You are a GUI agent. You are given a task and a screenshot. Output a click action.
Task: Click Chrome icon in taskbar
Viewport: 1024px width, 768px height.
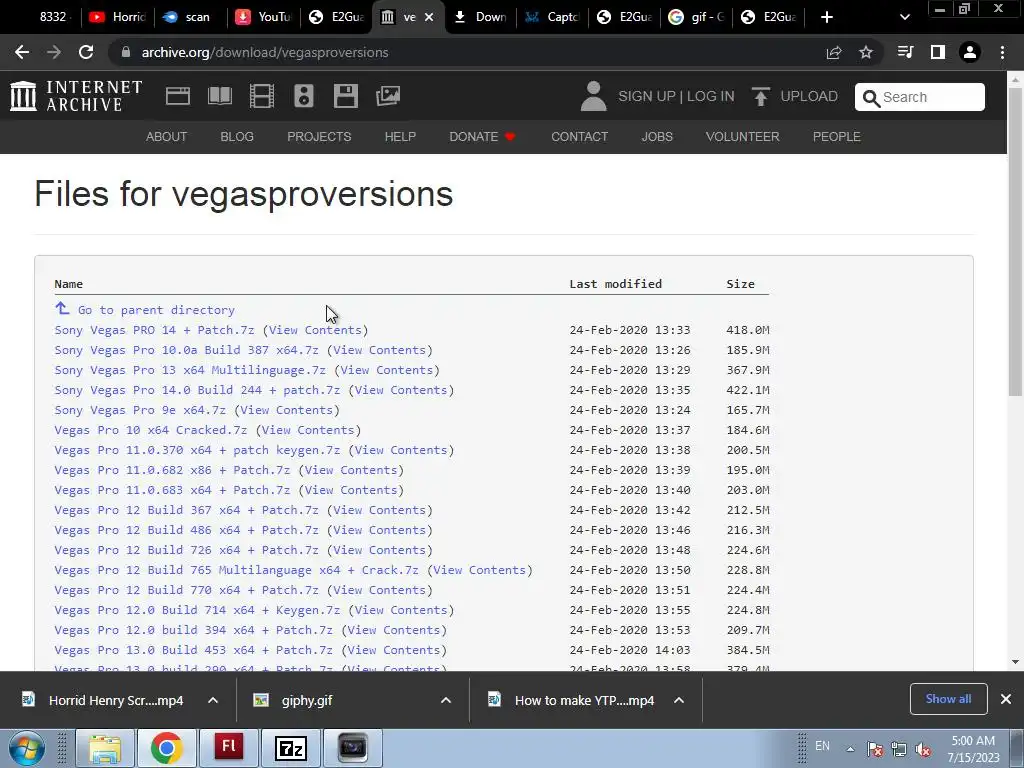167,748
